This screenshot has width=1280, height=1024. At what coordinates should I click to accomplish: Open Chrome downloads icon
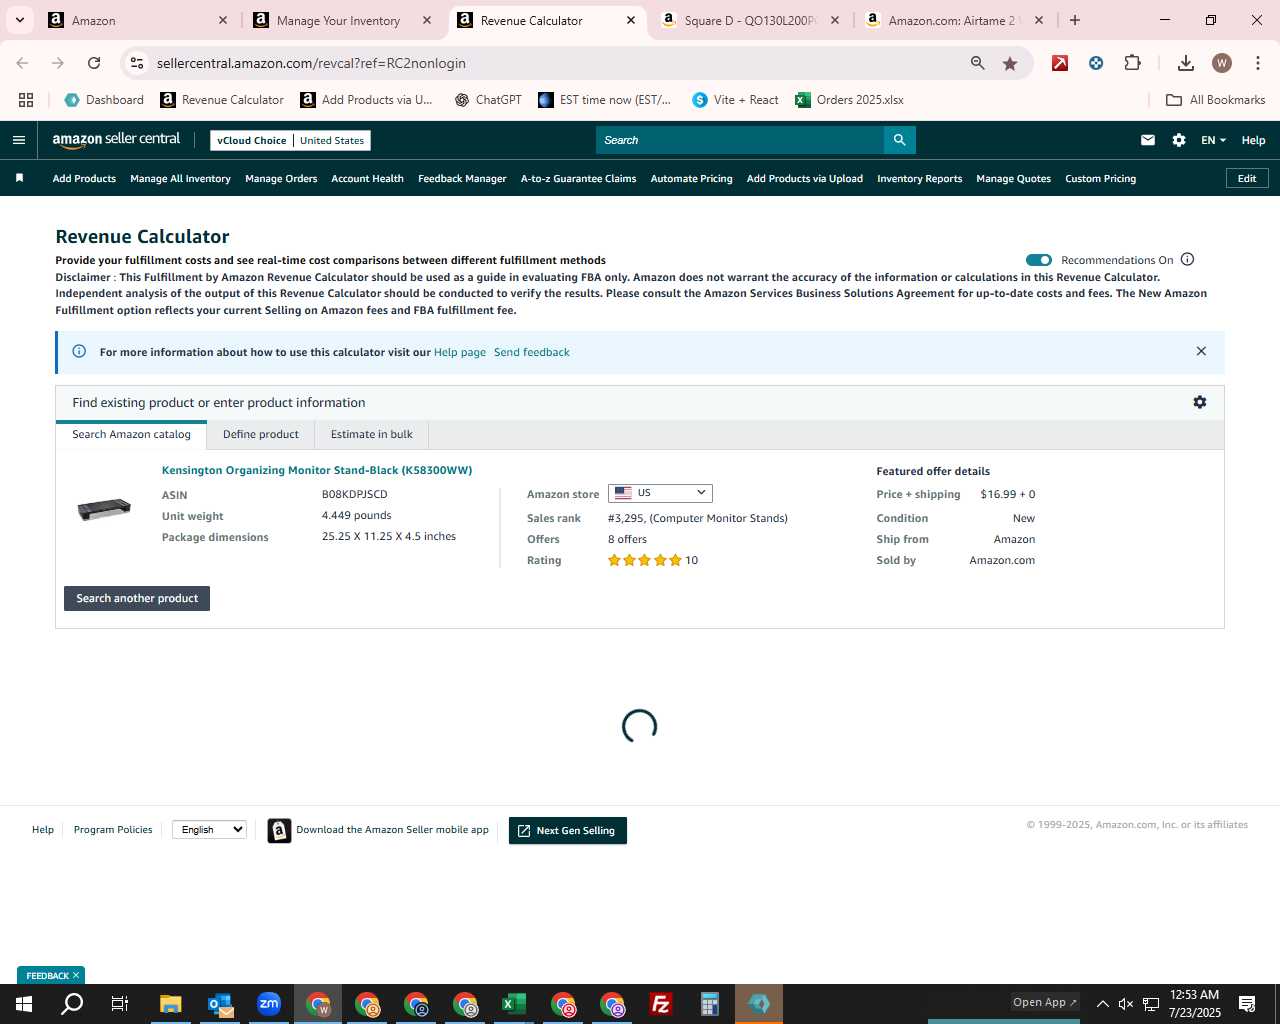click(1185, 63)
